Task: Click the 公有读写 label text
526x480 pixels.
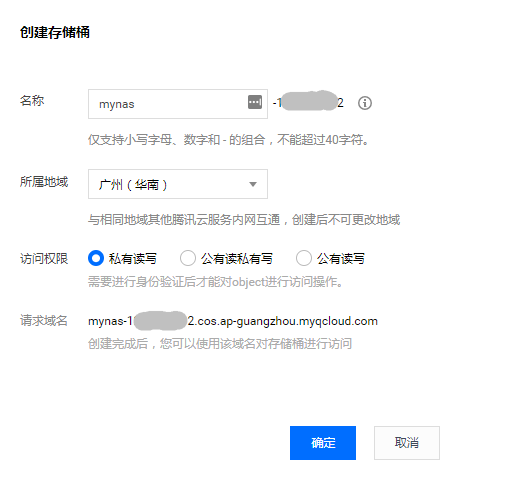Action: (341, 259)
